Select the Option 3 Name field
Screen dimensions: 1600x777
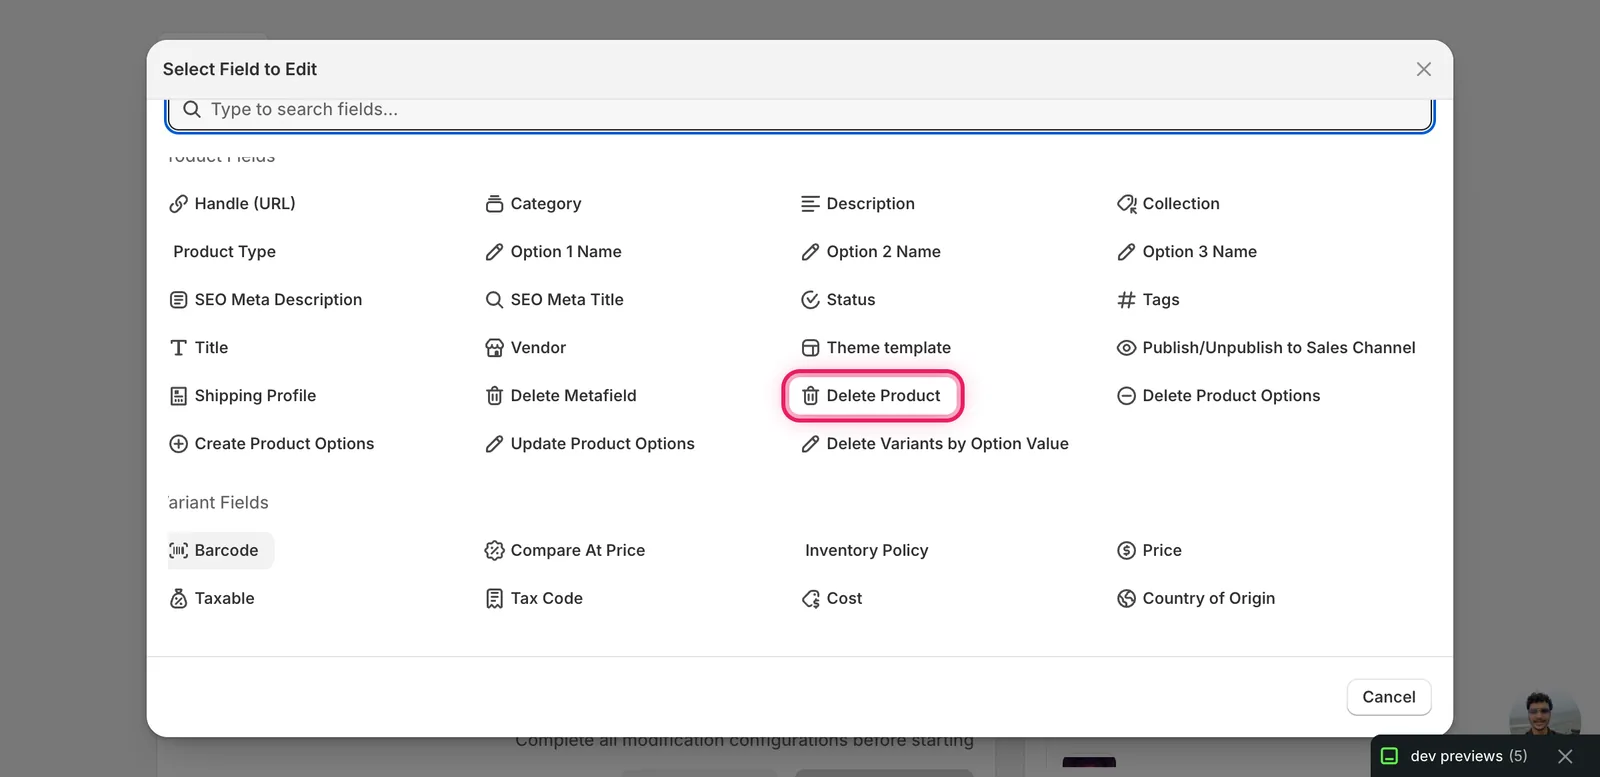[x=1187, y=252]
